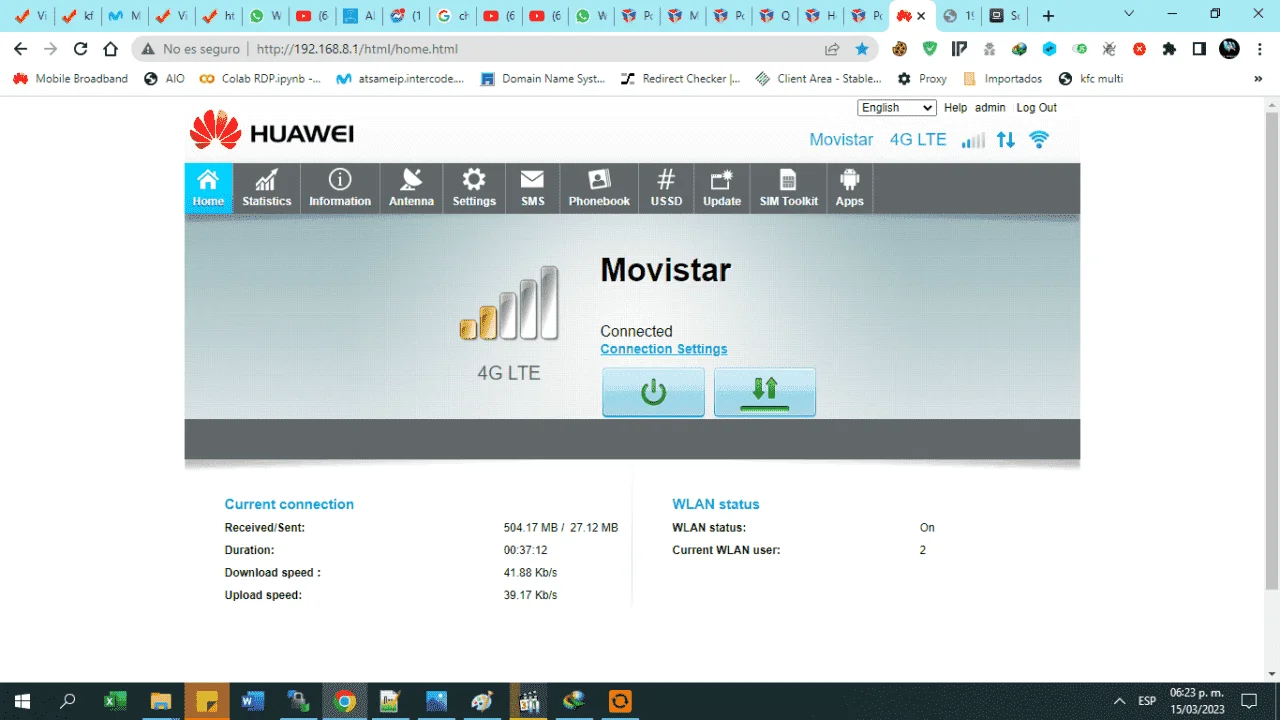Open the Antenna settings page
1280x720 pixels.
pos(411,188)
